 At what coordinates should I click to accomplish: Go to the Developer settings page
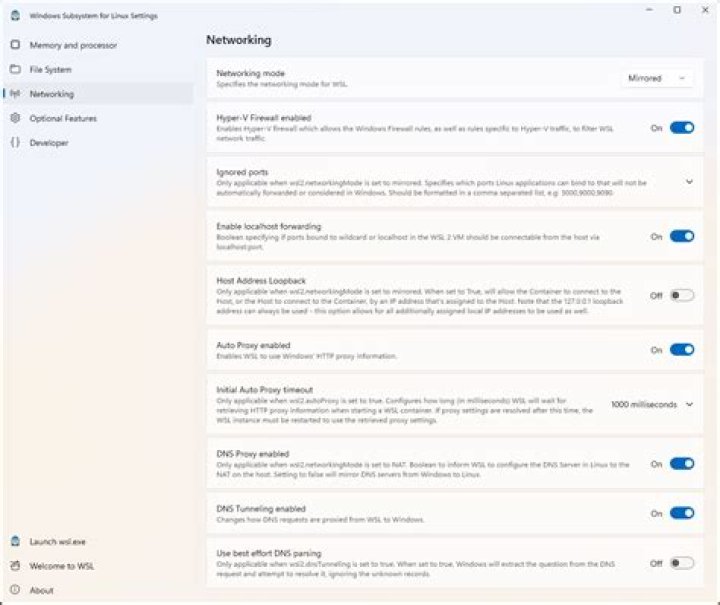point(49,143)
